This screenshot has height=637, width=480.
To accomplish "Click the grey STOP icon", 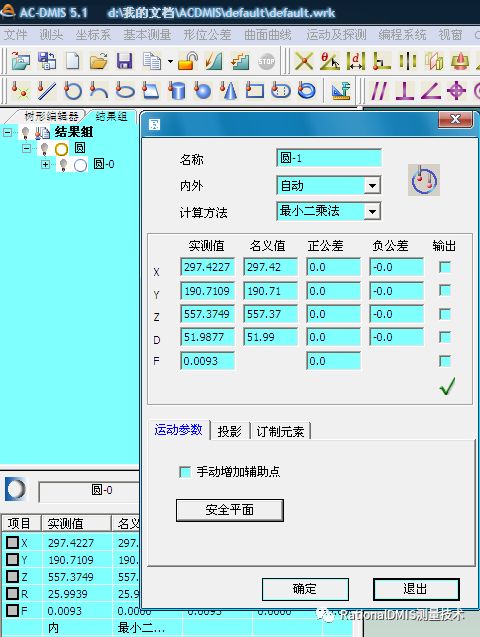I will pyautogui.click(x=266, y=62).
